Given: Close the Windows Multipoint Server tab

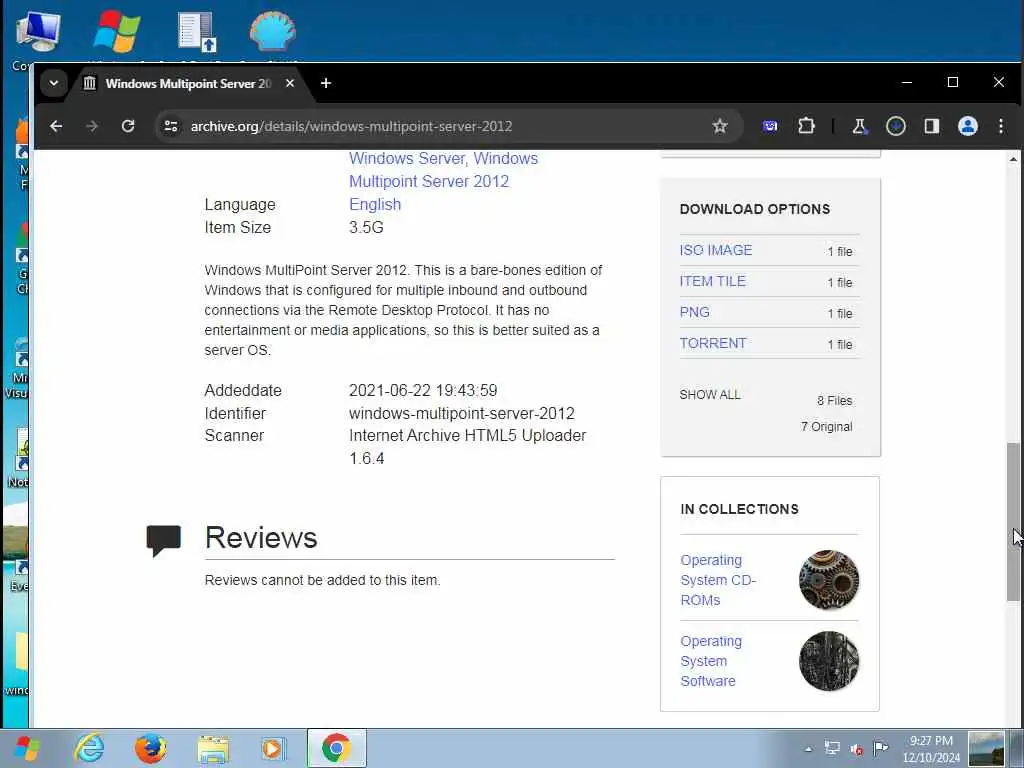Looking at the screenshot, I should 290,83.
